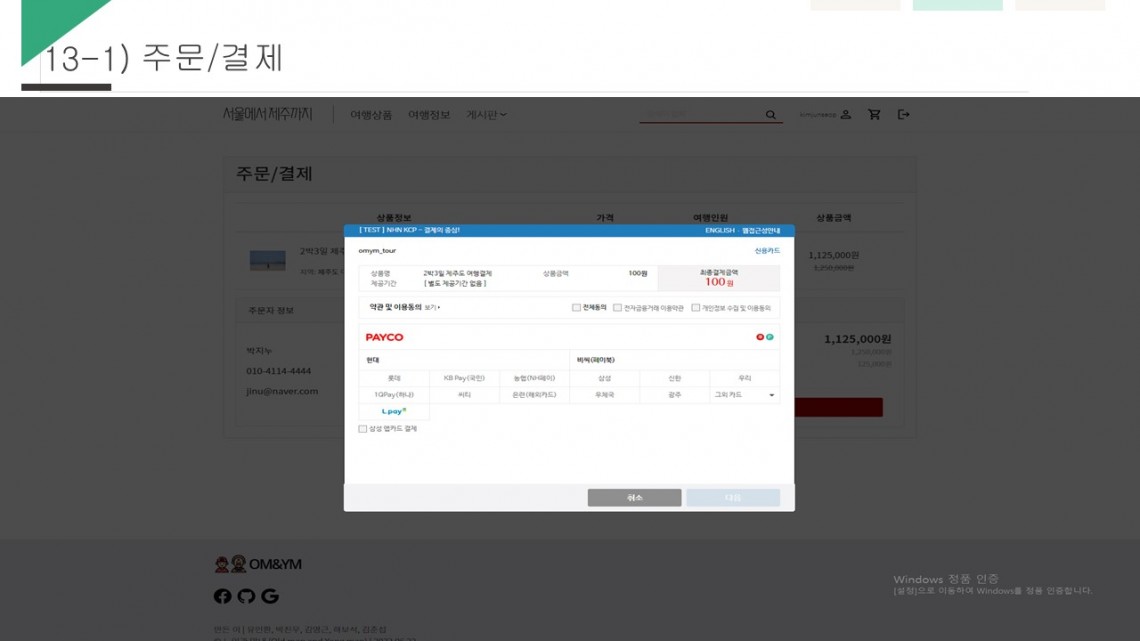The image size is (1140, 641).
Task: Open the shopping cart icon
Action: (x=874, y=115)
